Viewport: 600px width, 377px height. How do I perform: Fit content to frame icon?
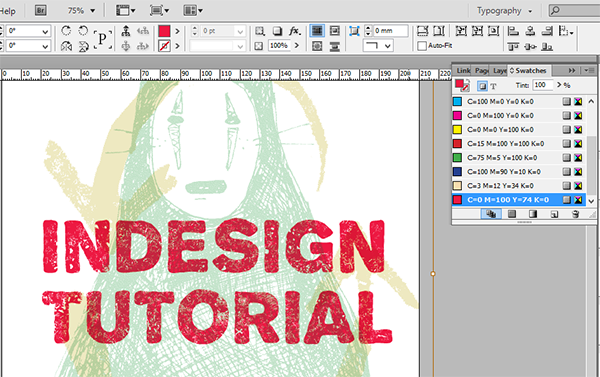[461, 31]
